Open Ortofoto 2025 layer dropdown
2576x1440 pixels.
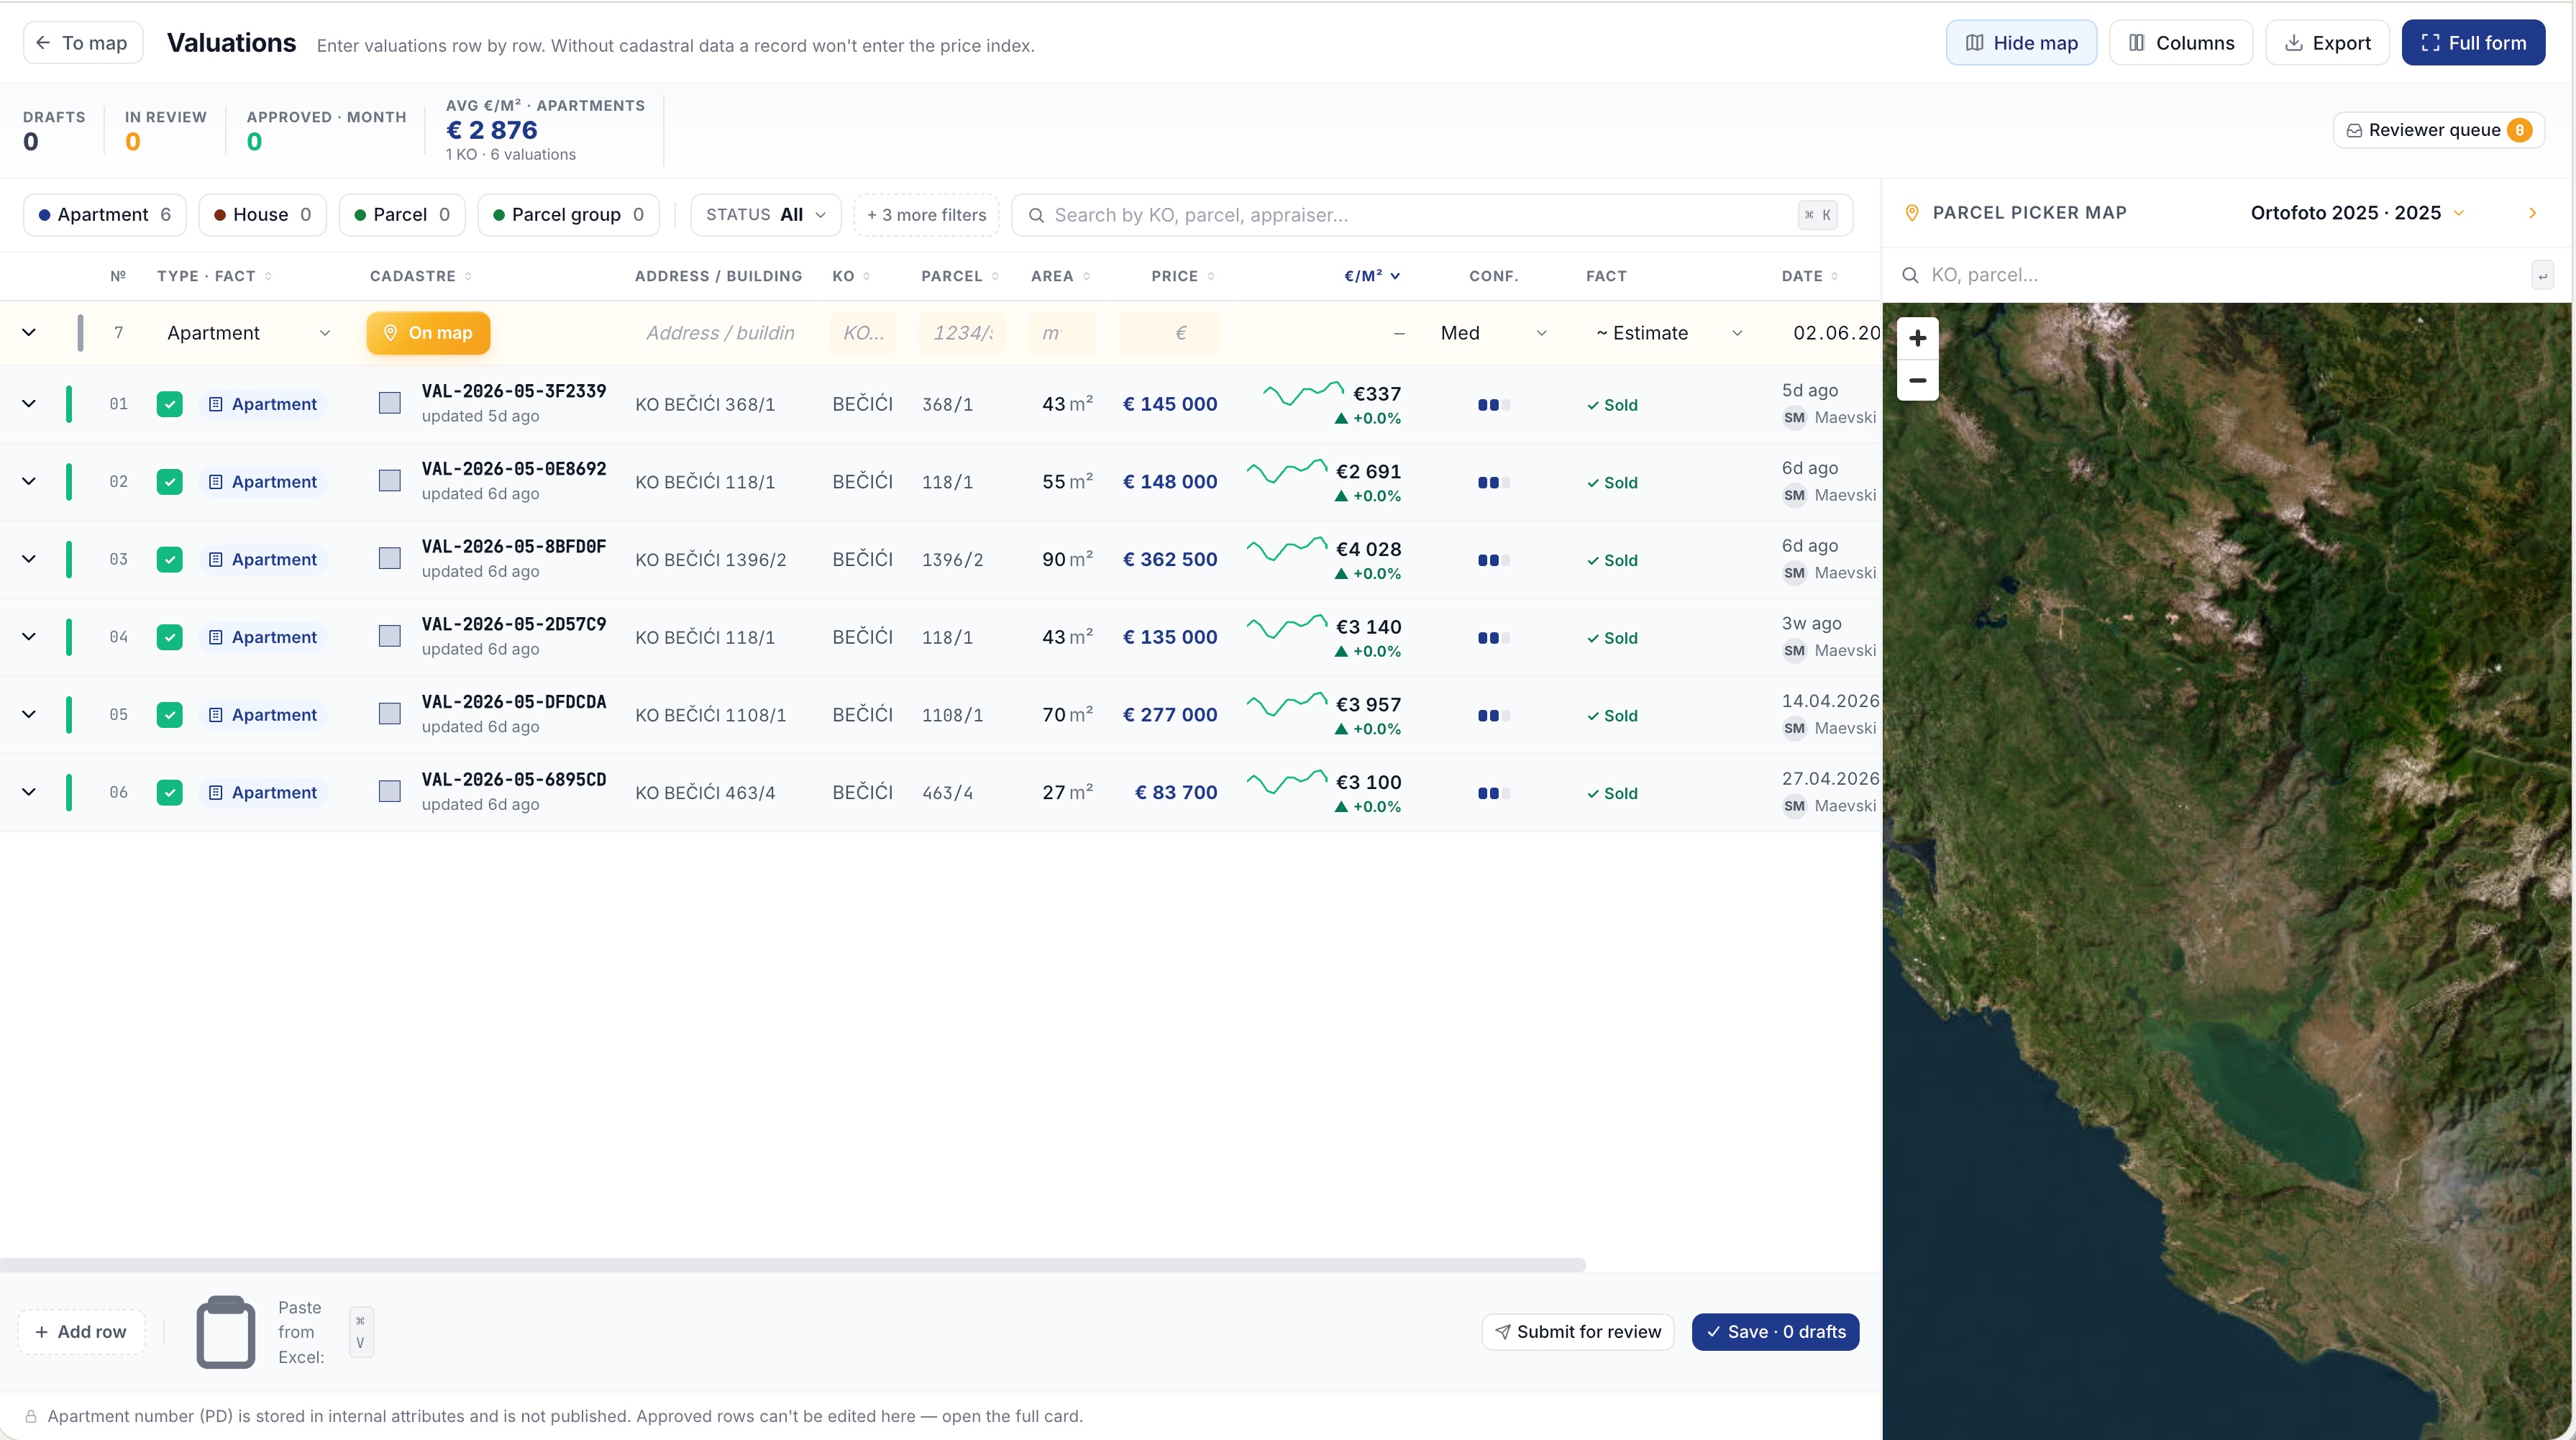[x=2356, y=213]
